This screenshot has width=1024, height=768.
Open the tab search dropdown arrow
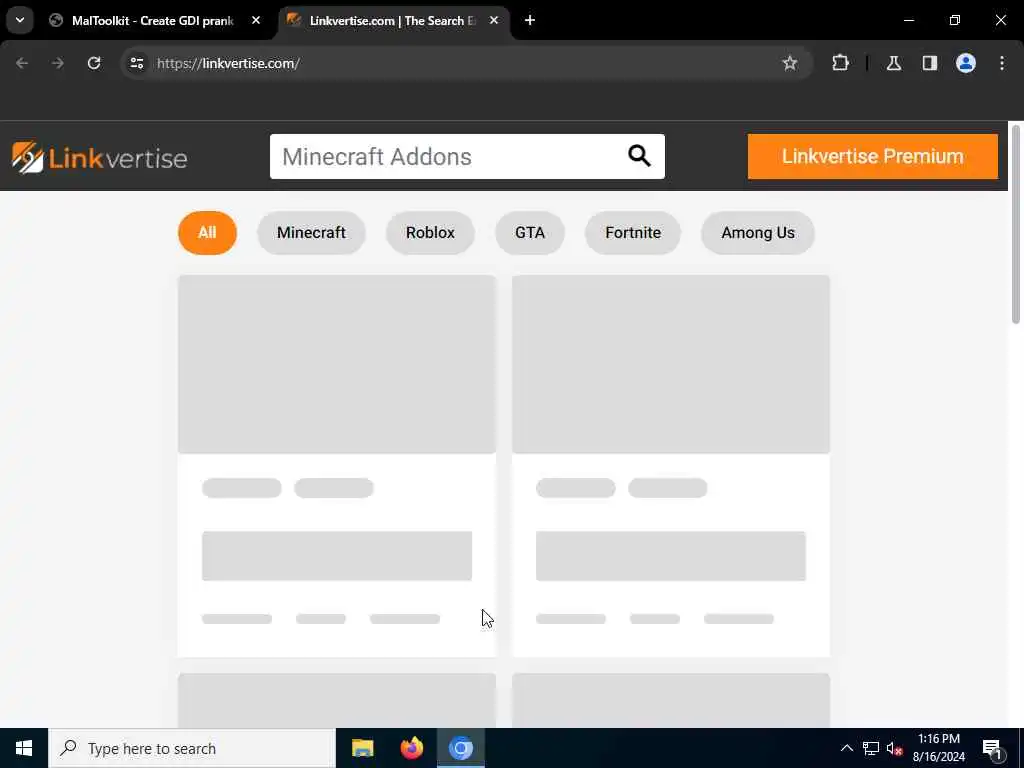pos(20,20)
